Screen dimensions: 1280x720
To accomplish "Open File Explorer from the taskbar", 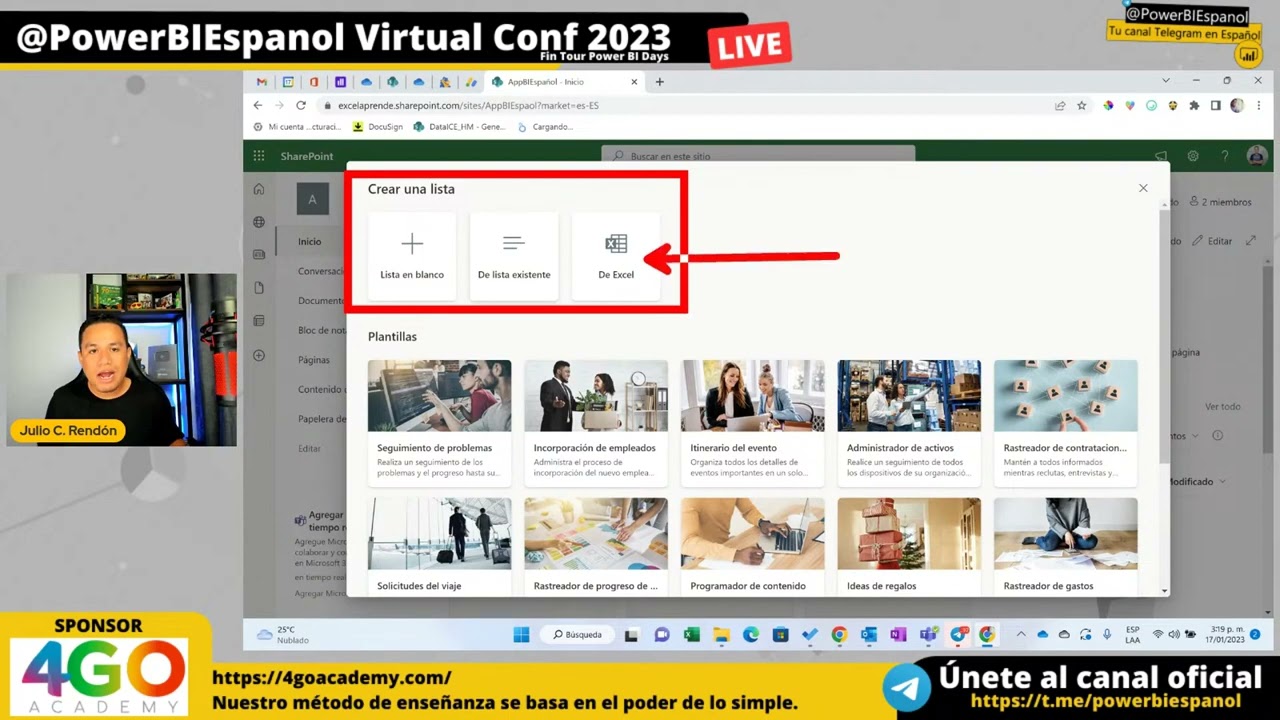I will 721,634.
